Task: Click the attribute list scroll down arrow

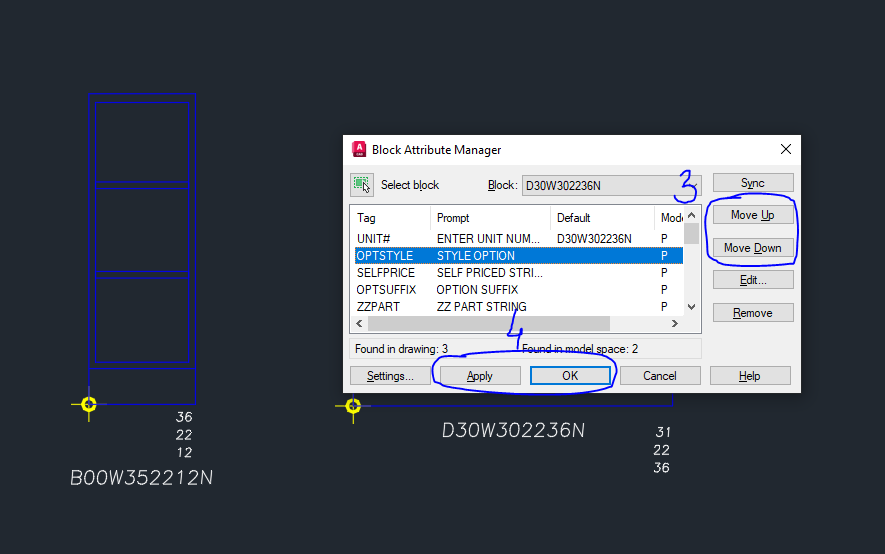Action: tap(691, 307)
